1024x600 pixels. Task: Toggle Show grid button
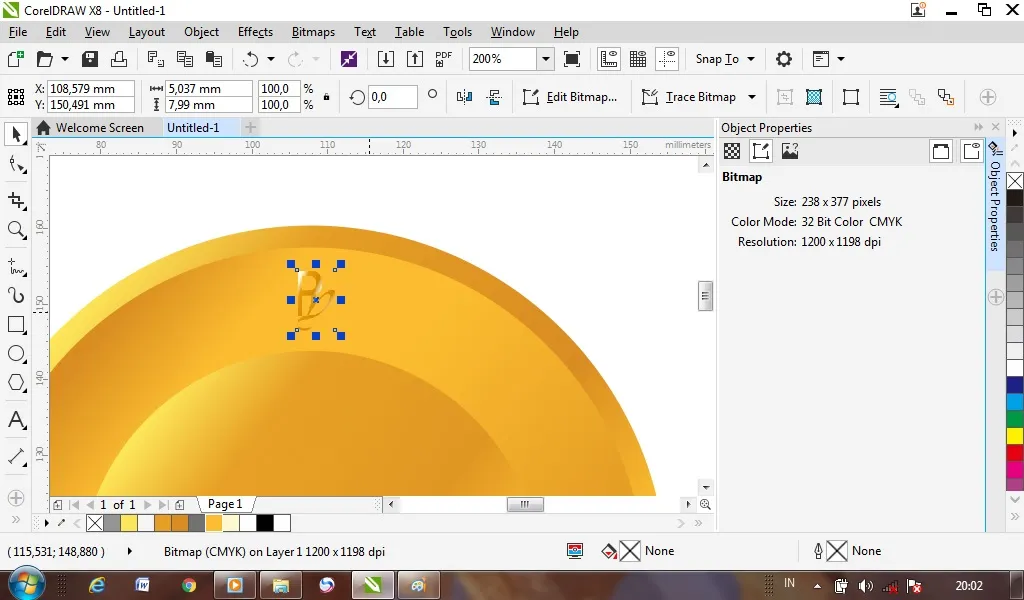[638, 59]
